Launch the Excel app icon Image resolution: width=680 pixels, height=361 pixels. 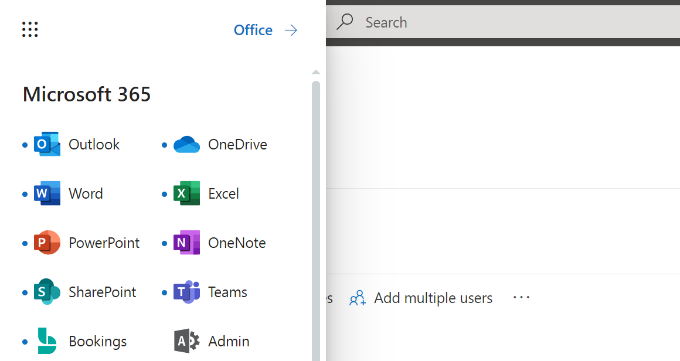click(x=186, y=194)
